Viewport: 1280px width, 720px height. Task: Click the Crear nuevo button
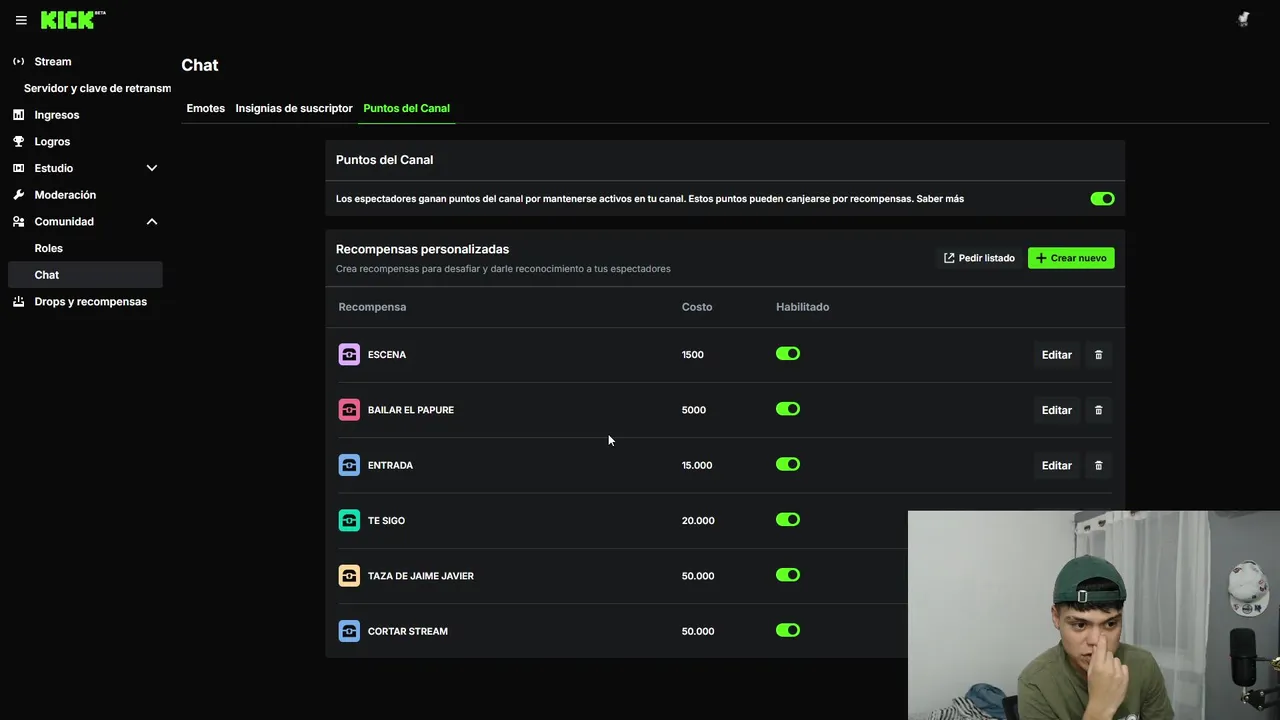(x=1070, y=258)
